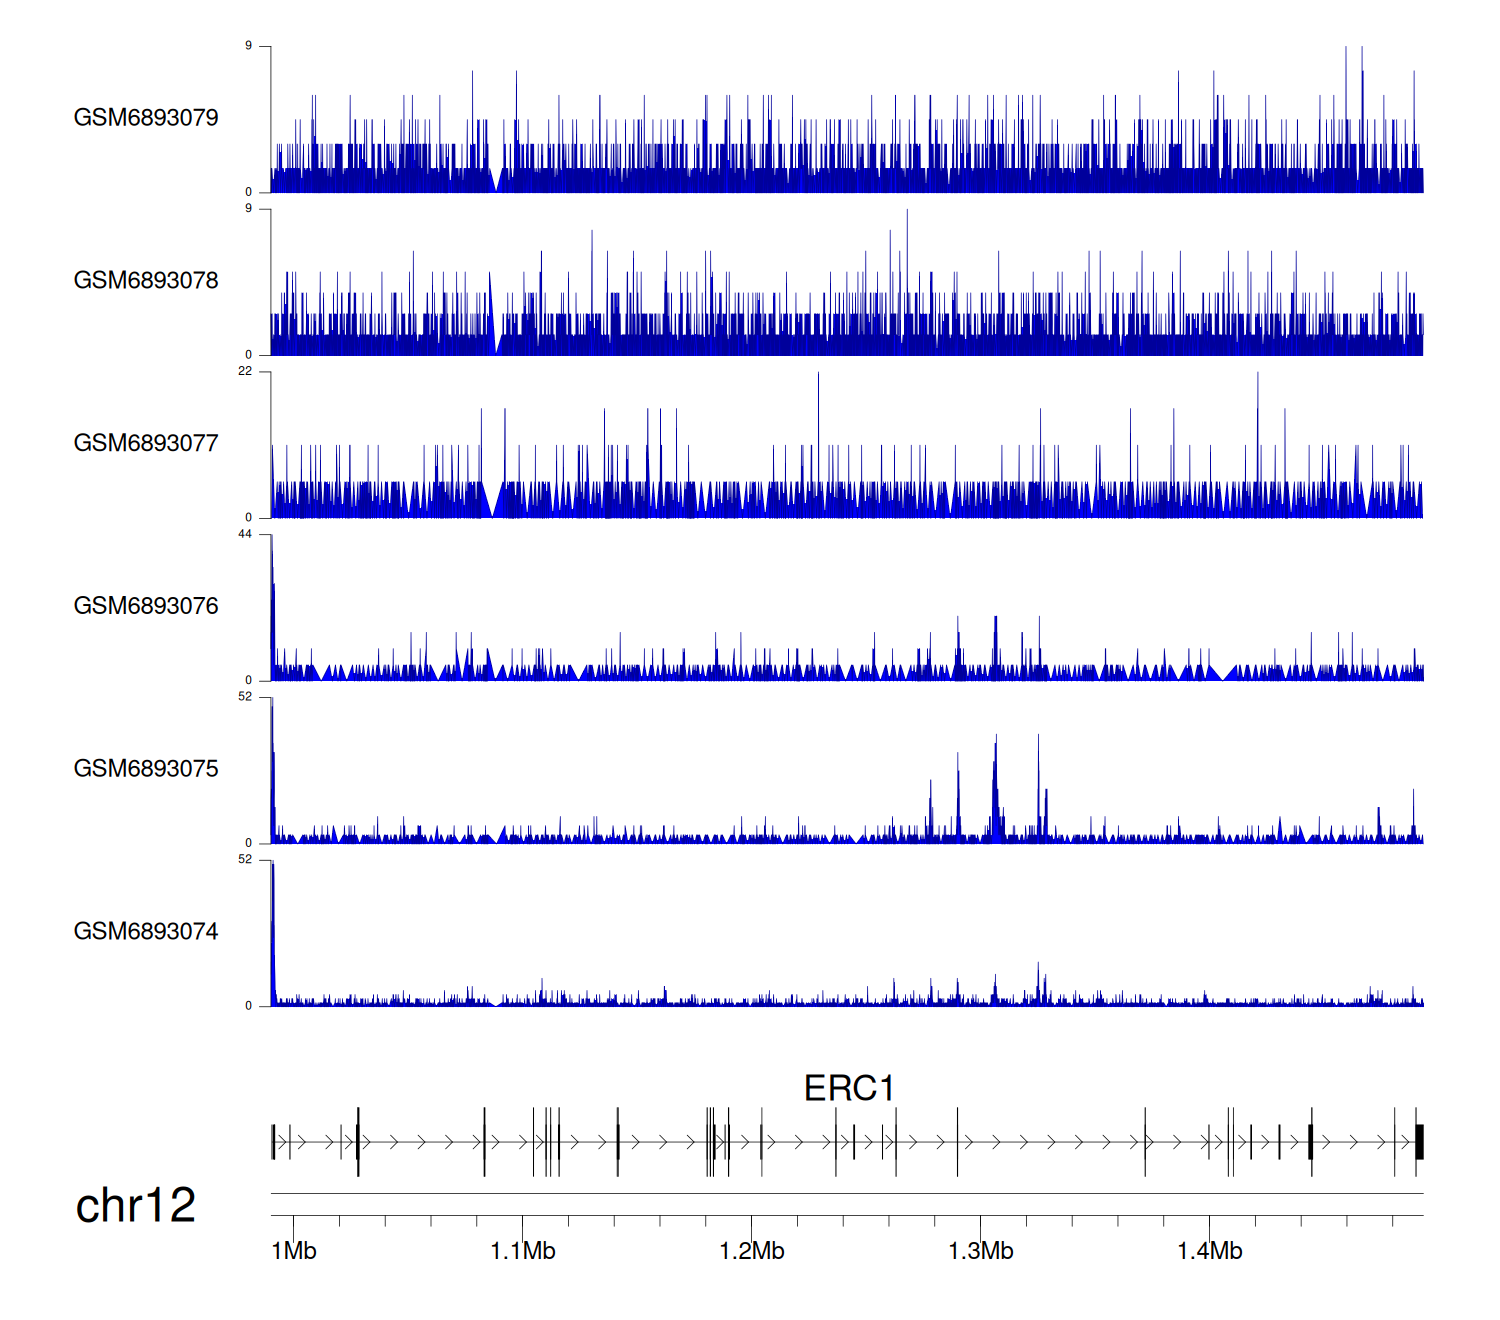The height and width of the screenshot is (1320, 1500).
Task: Select the 1.2Mb coordinate label
Action: (x=752, y=1251)
